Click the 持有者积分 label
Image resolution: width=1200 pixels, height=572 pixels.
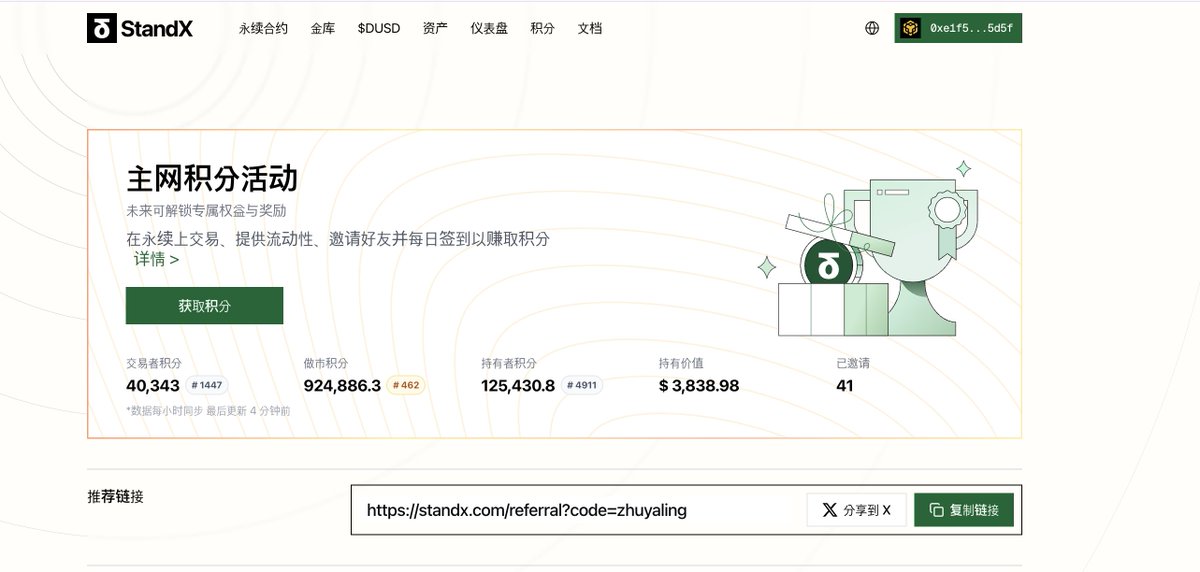tap(508, 363)
